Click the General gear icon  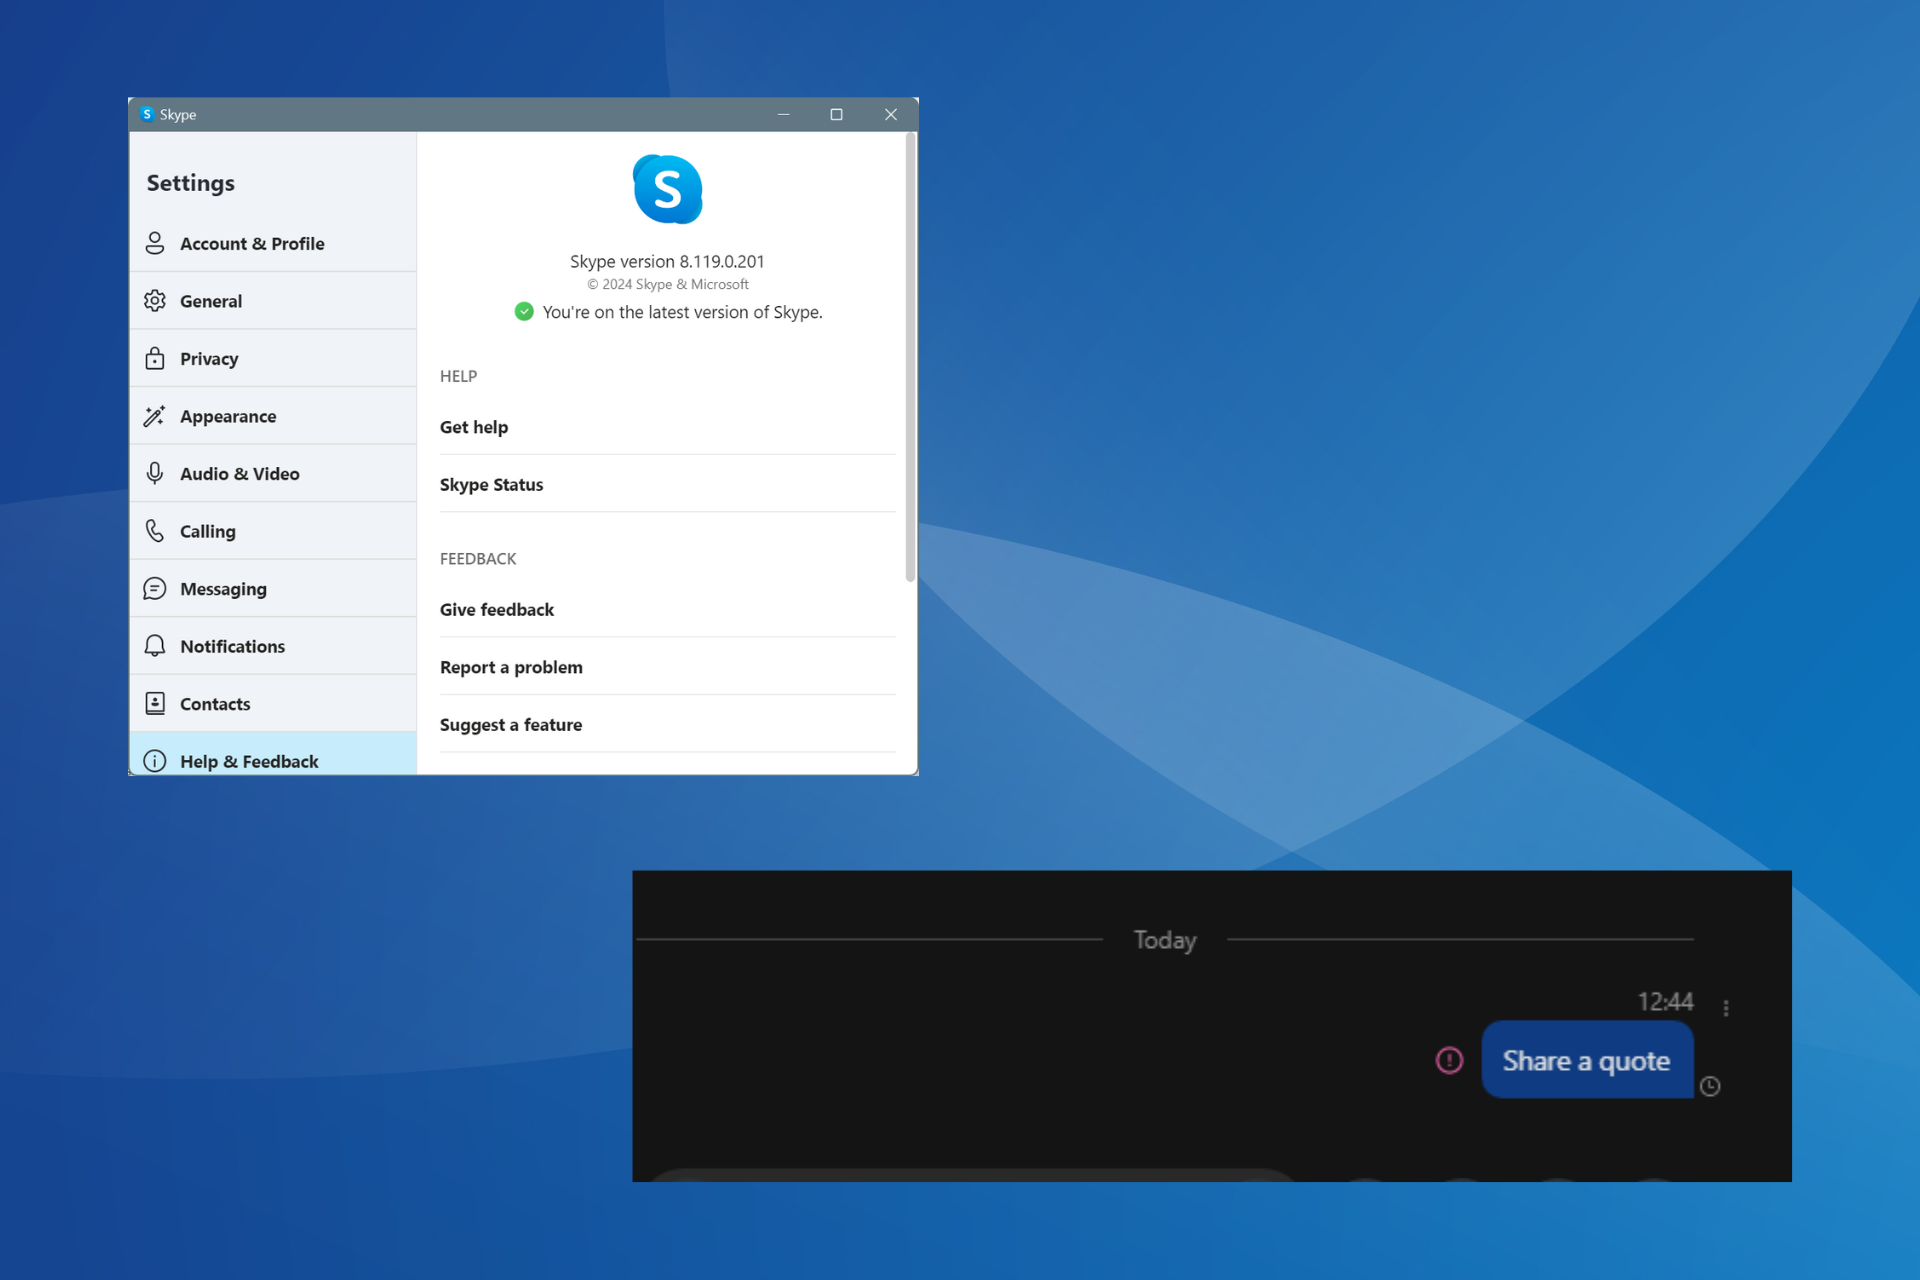[155, 301]
